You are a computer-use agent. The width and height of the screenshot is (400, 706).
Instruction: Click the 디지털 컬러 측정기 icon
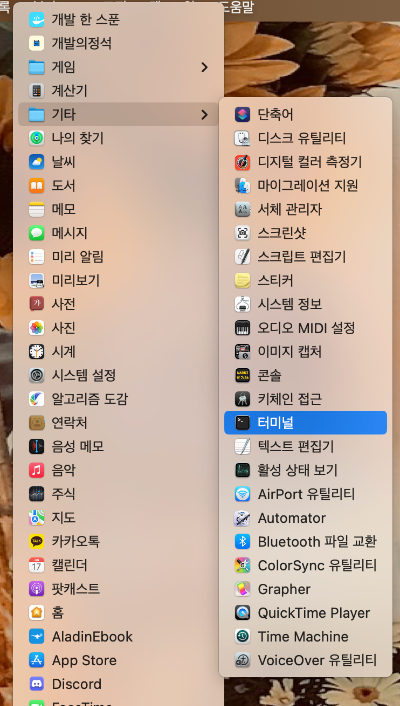pos(242,162)
